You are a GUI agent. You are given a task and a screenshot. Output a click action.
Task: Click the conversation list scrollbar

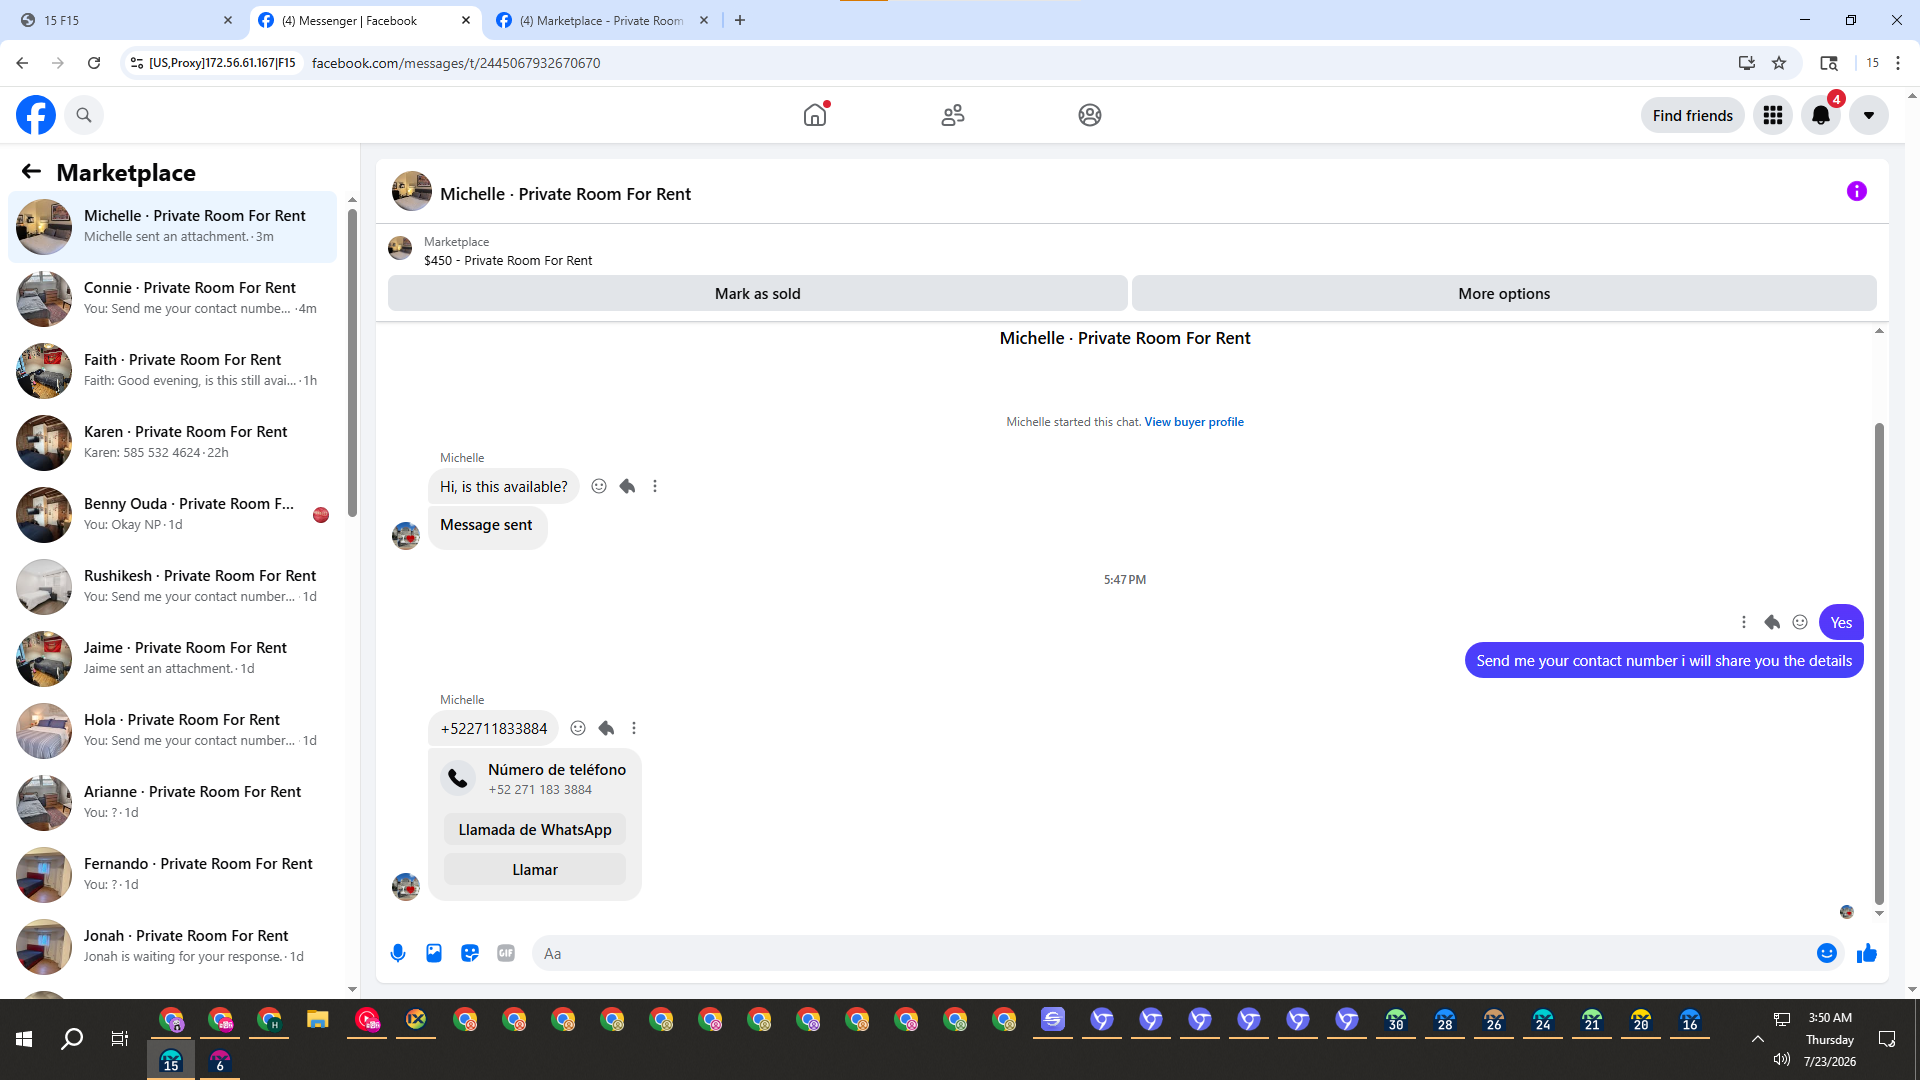click(x=352, y=363)
